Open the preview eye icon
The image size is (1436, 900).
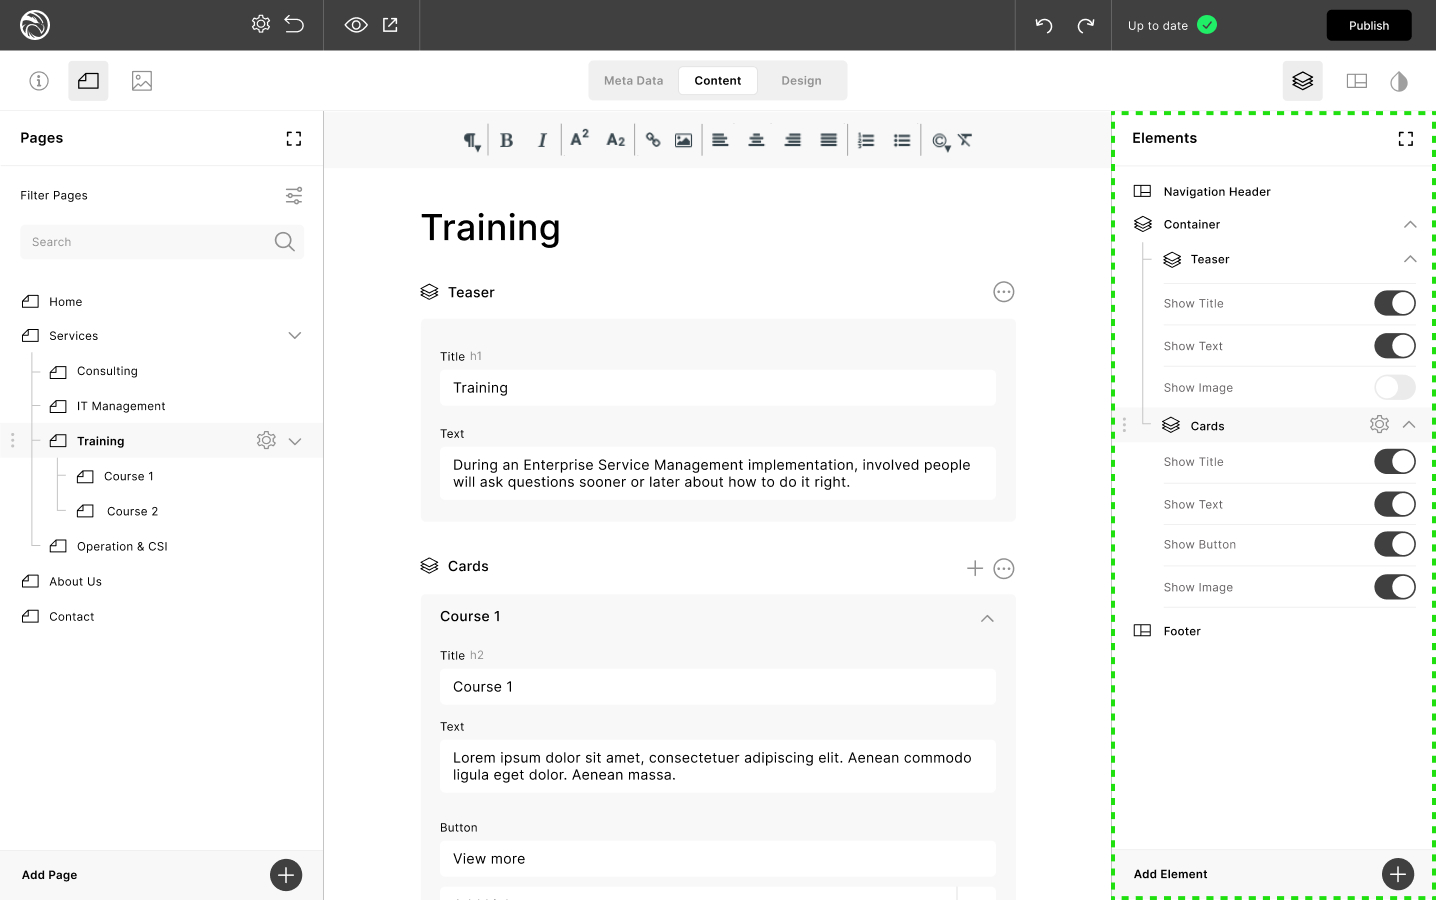[356, 25]
